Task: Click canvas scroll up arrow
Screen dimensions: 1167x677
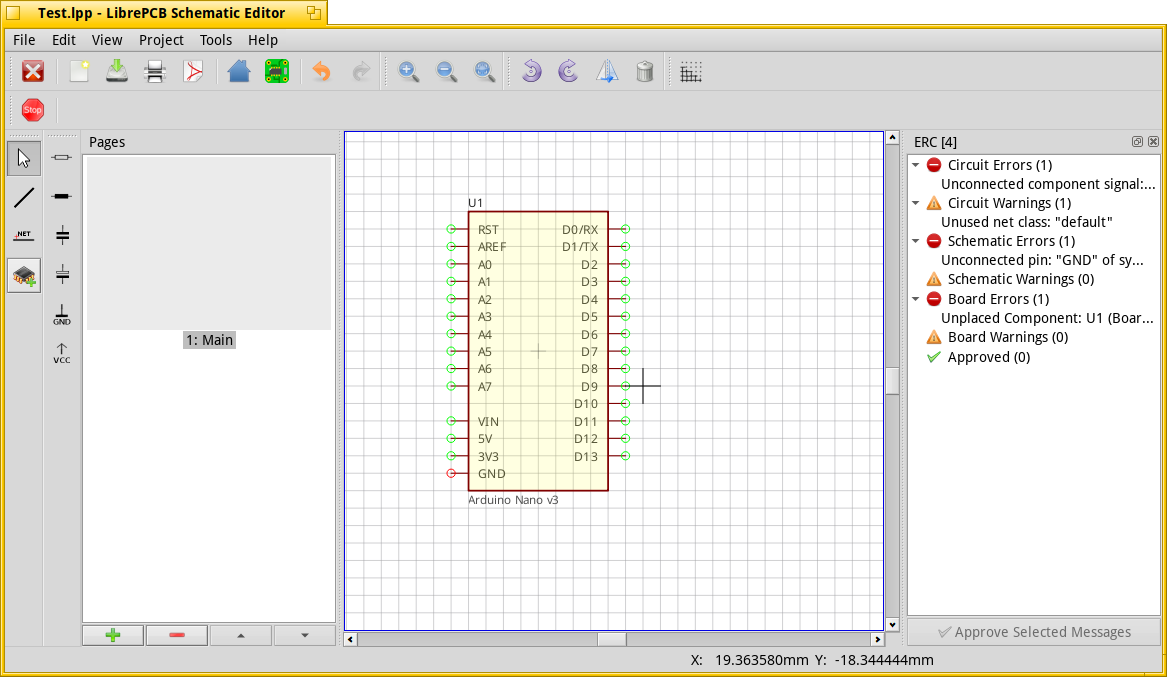Action: (x=892, y=138)
